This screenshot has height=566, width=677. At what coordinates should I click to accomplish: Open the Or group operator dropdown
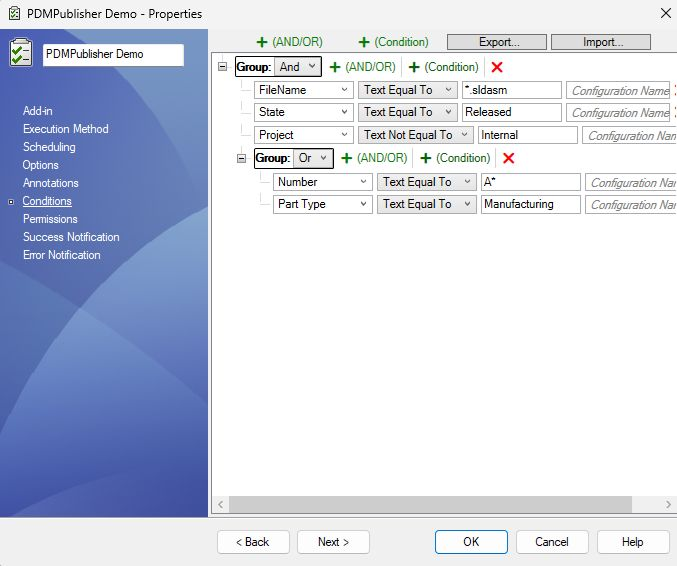313,158
